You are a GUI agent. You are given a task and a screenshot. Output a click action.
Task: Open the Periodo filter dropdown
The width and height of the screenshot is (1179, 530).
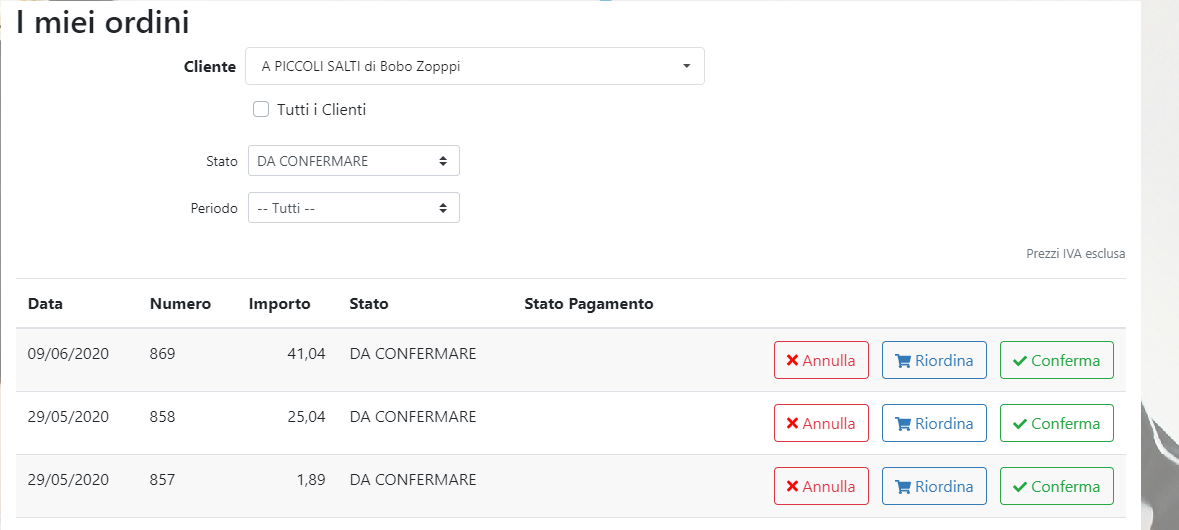353,208
